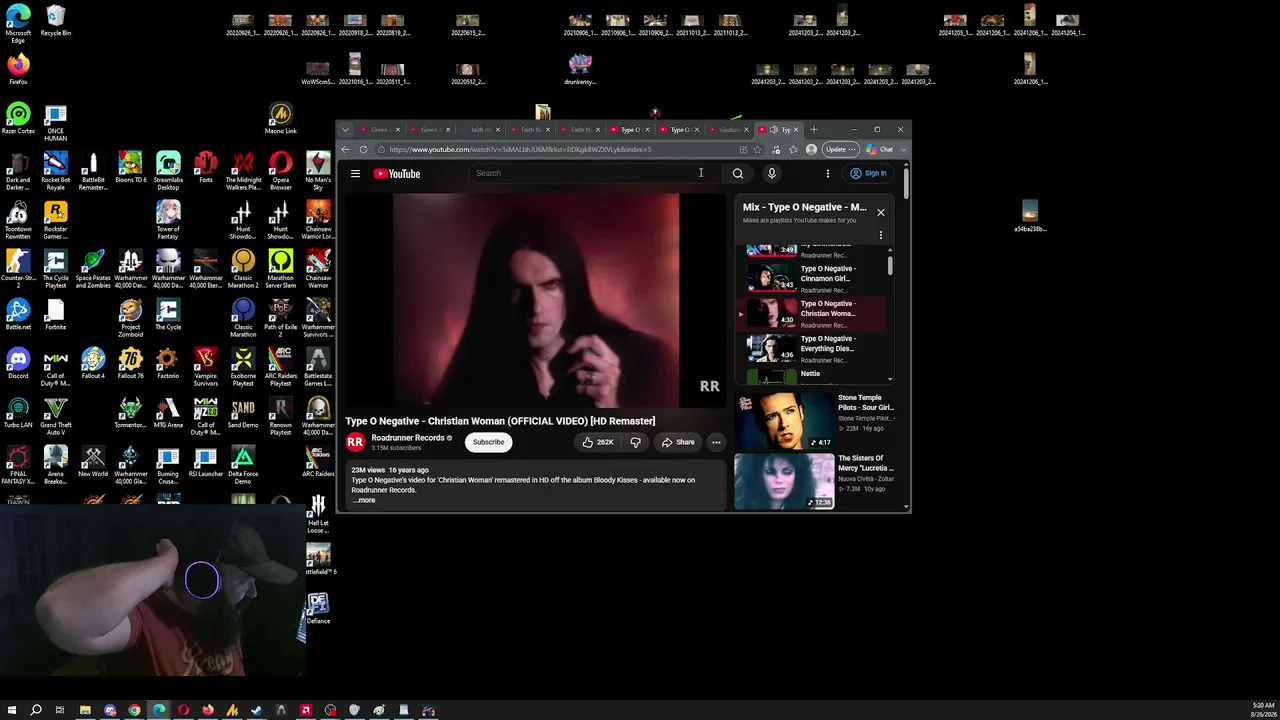Open YouTube settings three-dot menu
Viewport: 1280px width, 720px height.
point(827,173)
